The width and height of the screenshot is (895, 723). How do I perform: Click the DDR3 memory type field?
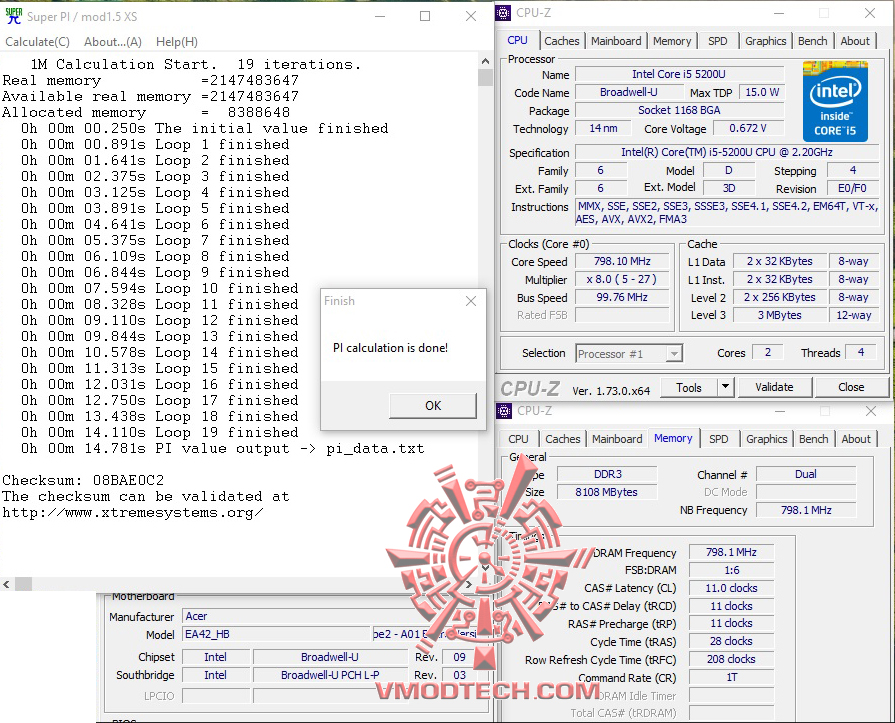[607, 474]
